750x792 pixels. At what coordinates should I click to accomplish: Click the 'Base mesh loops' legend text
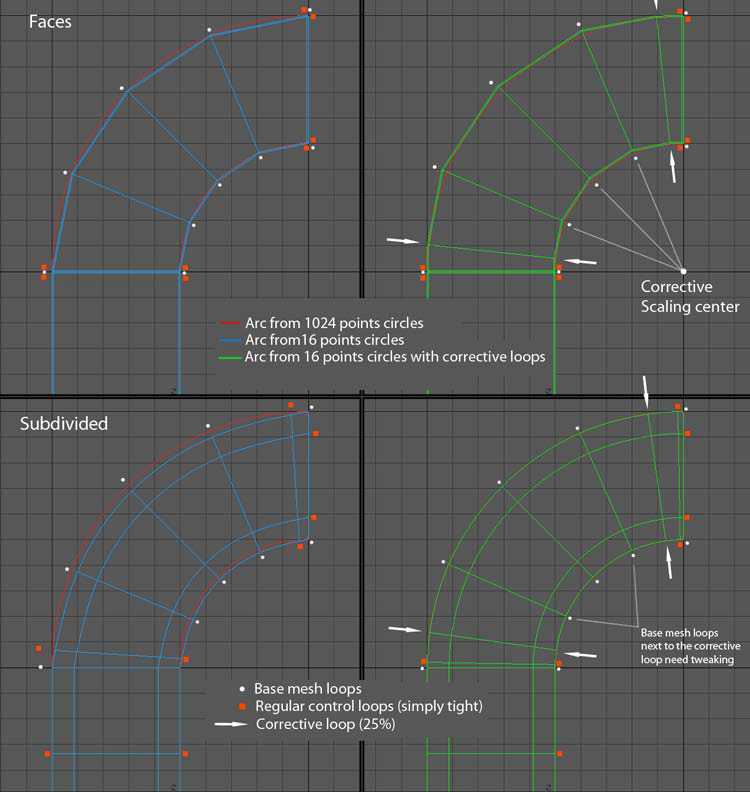(x=308, y=689)
